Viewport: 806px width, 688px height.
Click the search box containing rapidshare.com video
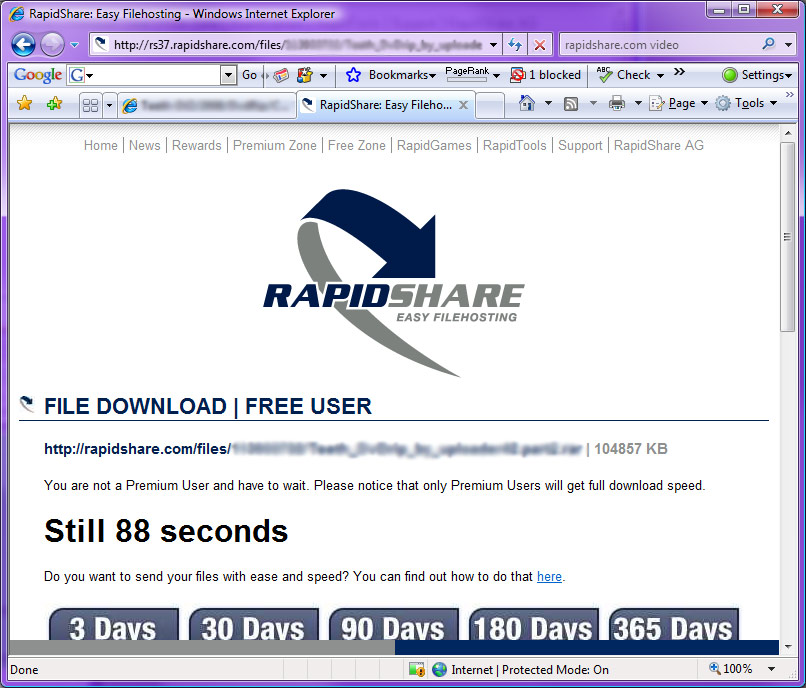click(x=658, y=45)
